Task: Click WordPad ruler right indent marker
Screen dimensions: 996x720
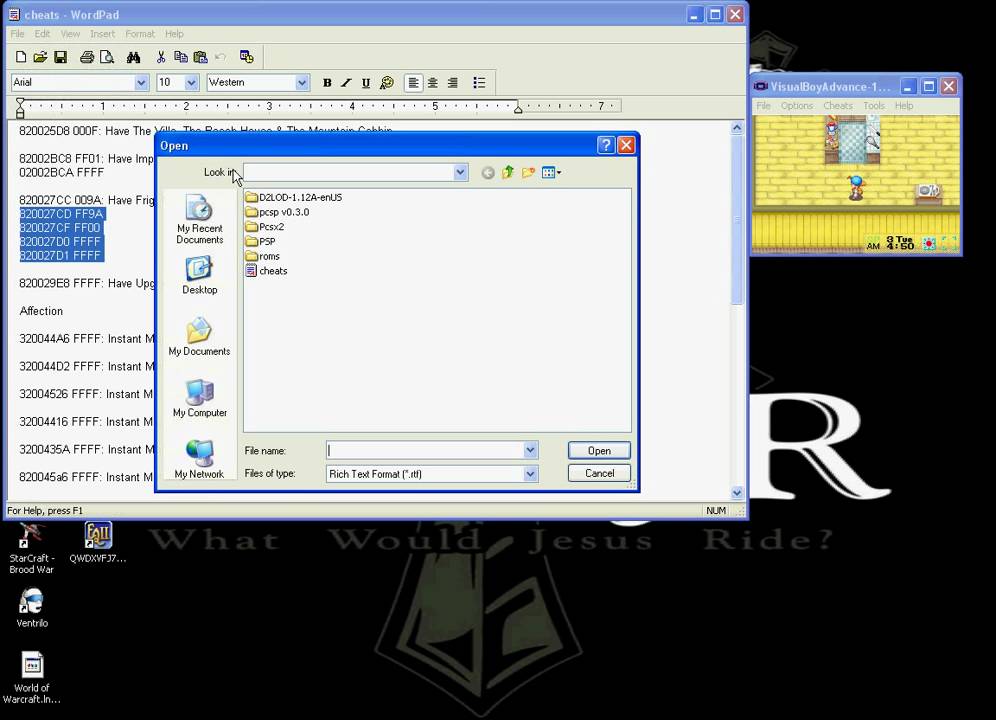Action: coord(518,109)
